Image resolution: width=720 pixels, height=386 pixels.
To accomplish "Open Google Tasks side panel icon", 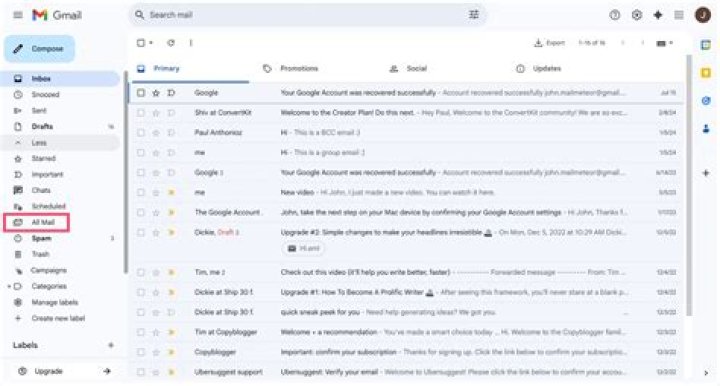I will (706, 101).
